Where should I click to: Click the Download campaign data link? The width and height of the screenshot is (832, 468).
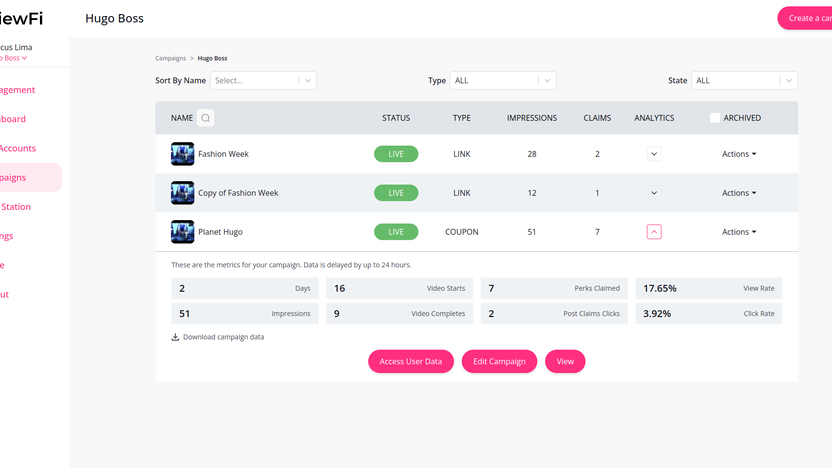pos(223,337)
